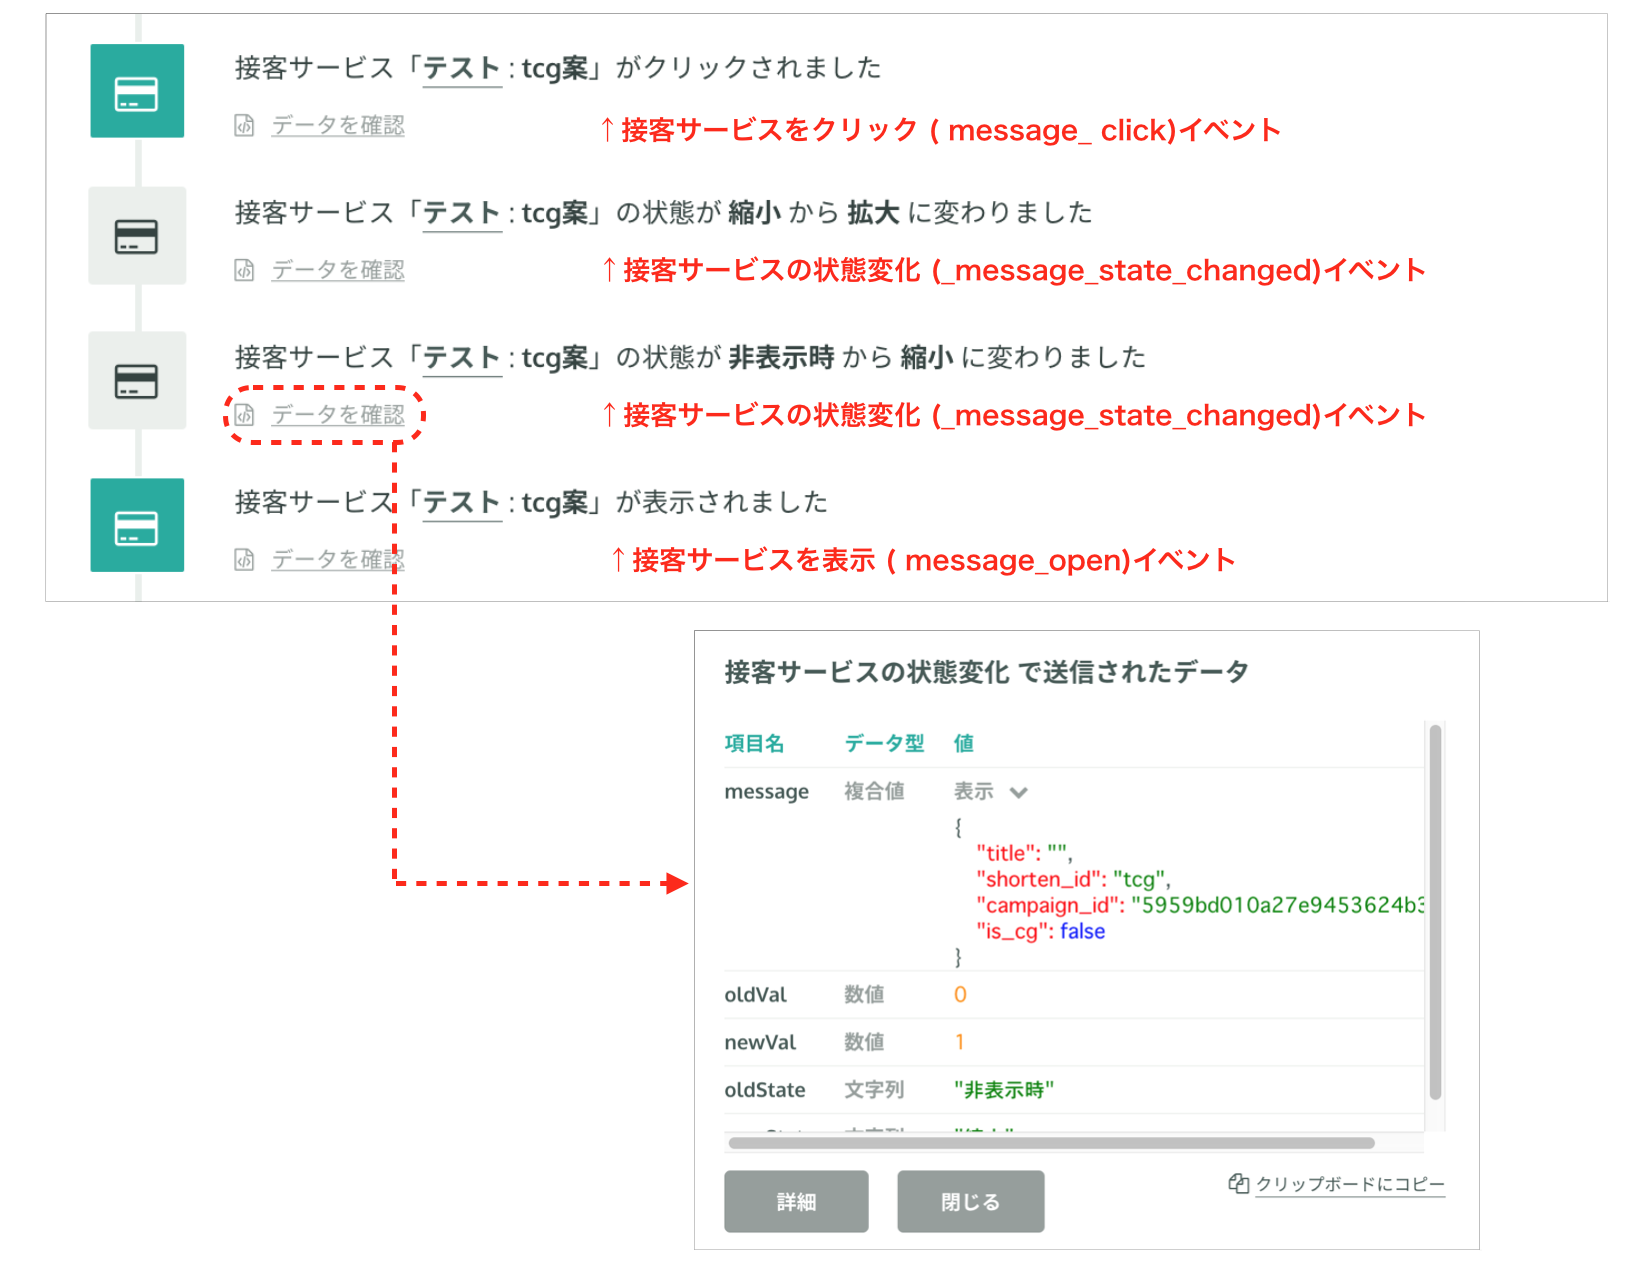Open テスト link in 縮小 から 拡大 event title
The height and width of the screenshot is (1276, 1632).
pyautogui.click(x=462, y=213)
